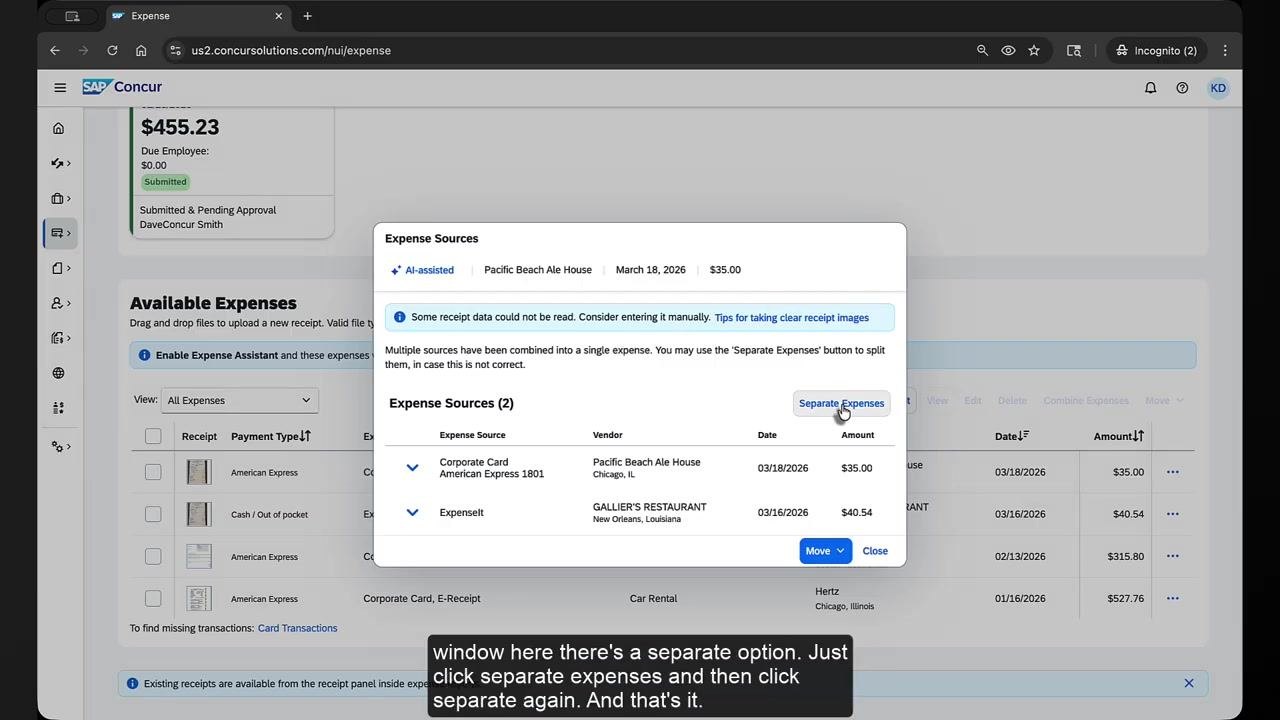Open the browser three-dot menu

1225,50
